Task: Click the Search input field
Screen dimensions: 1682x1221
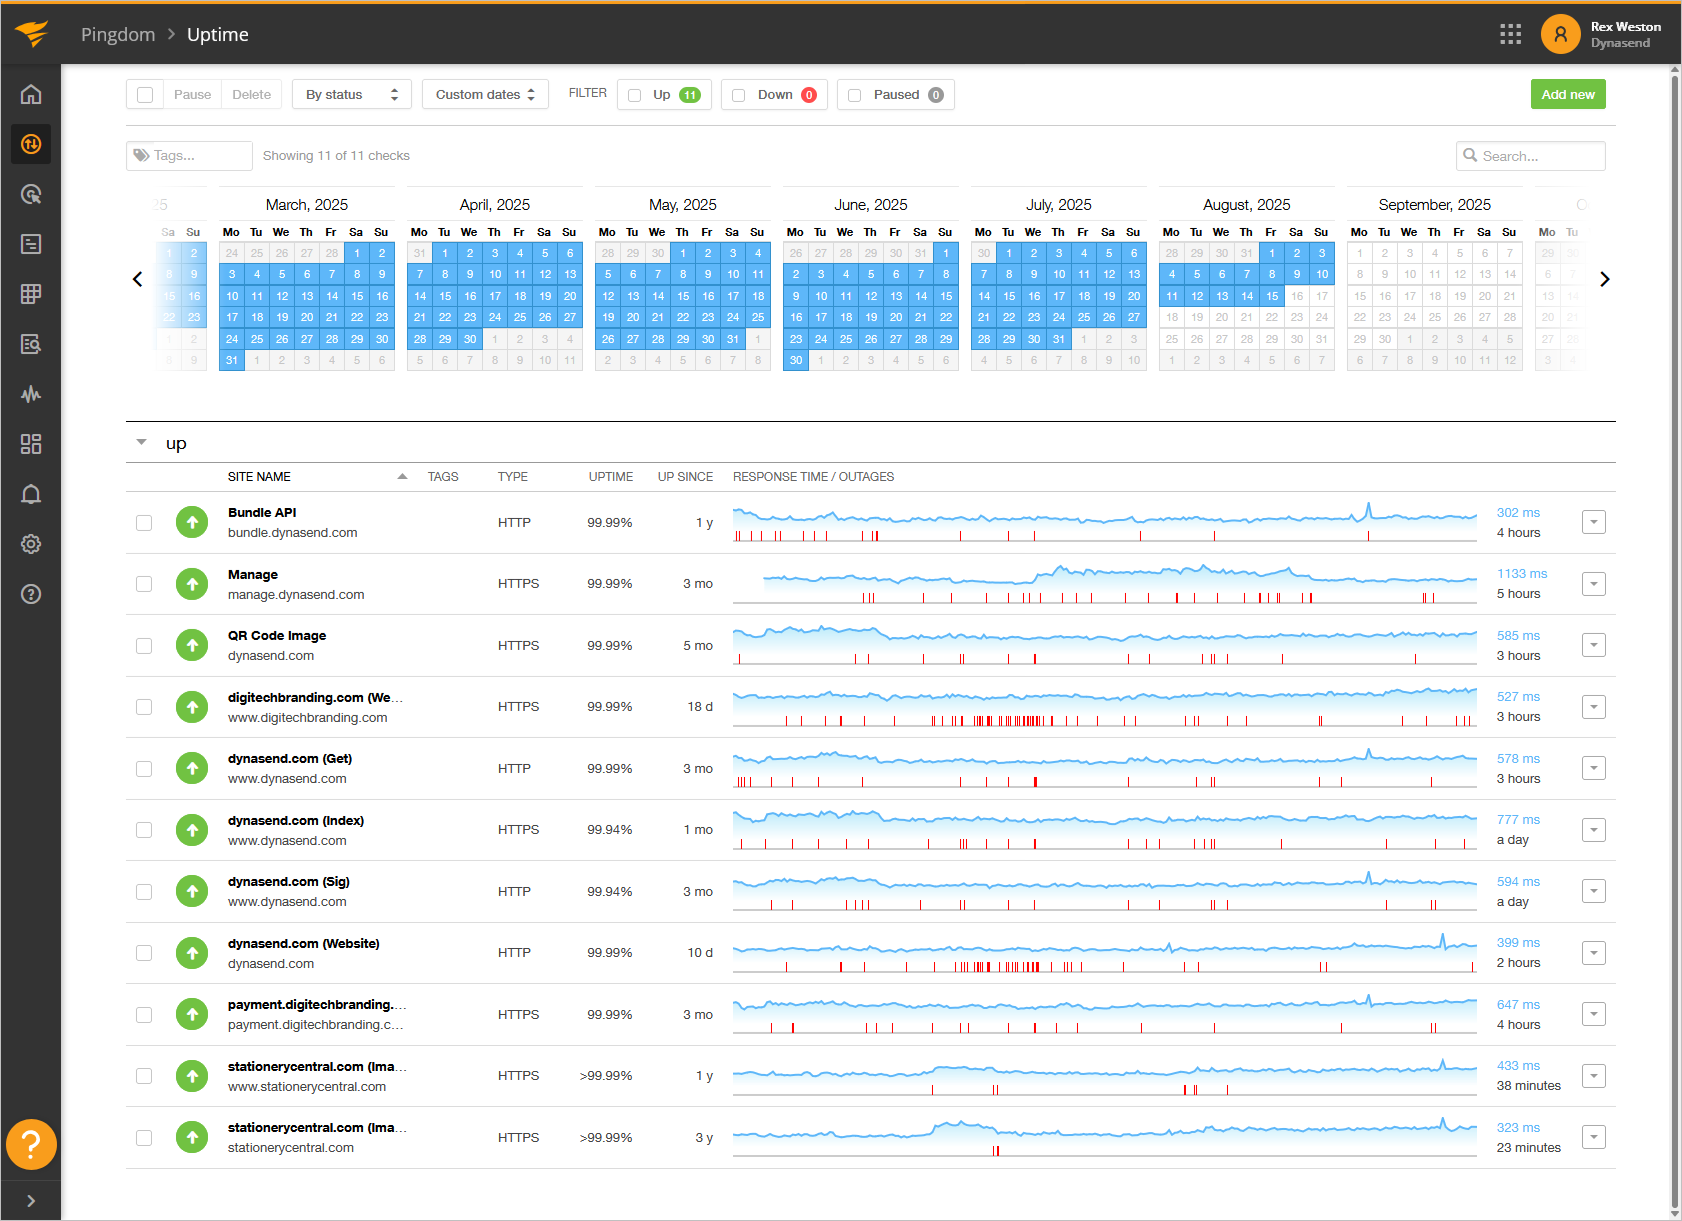Action: 1538,156
